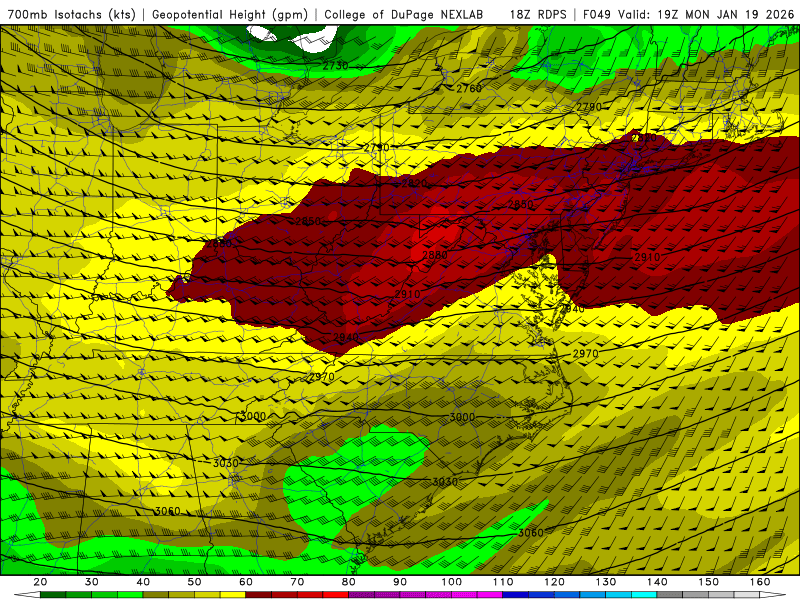This screenshot has width=800, height=600.
Task: Click colorbar label 100
Action: pos(452,582)
